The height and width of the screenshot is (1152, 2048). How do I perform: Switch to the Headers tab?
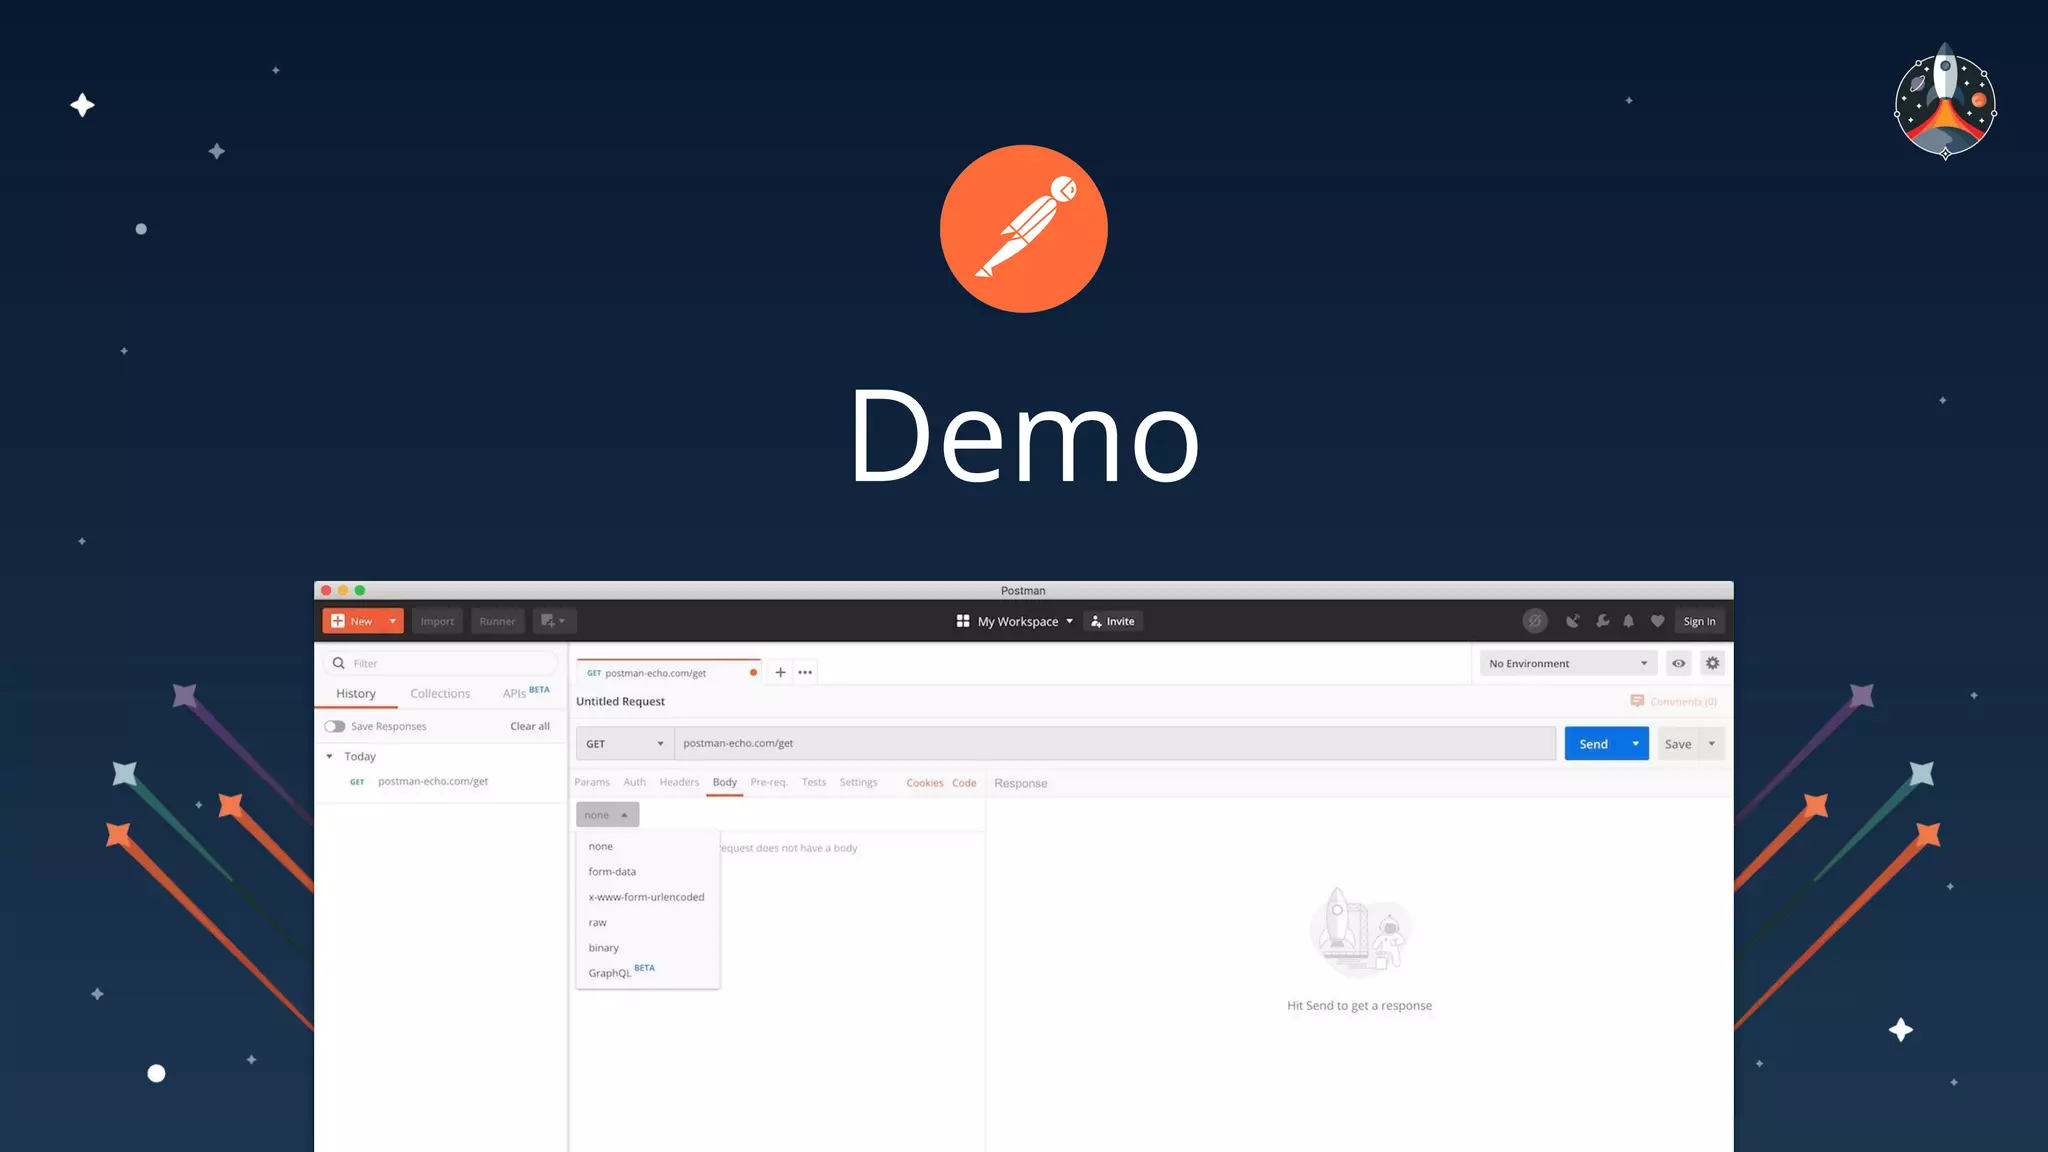679,782
